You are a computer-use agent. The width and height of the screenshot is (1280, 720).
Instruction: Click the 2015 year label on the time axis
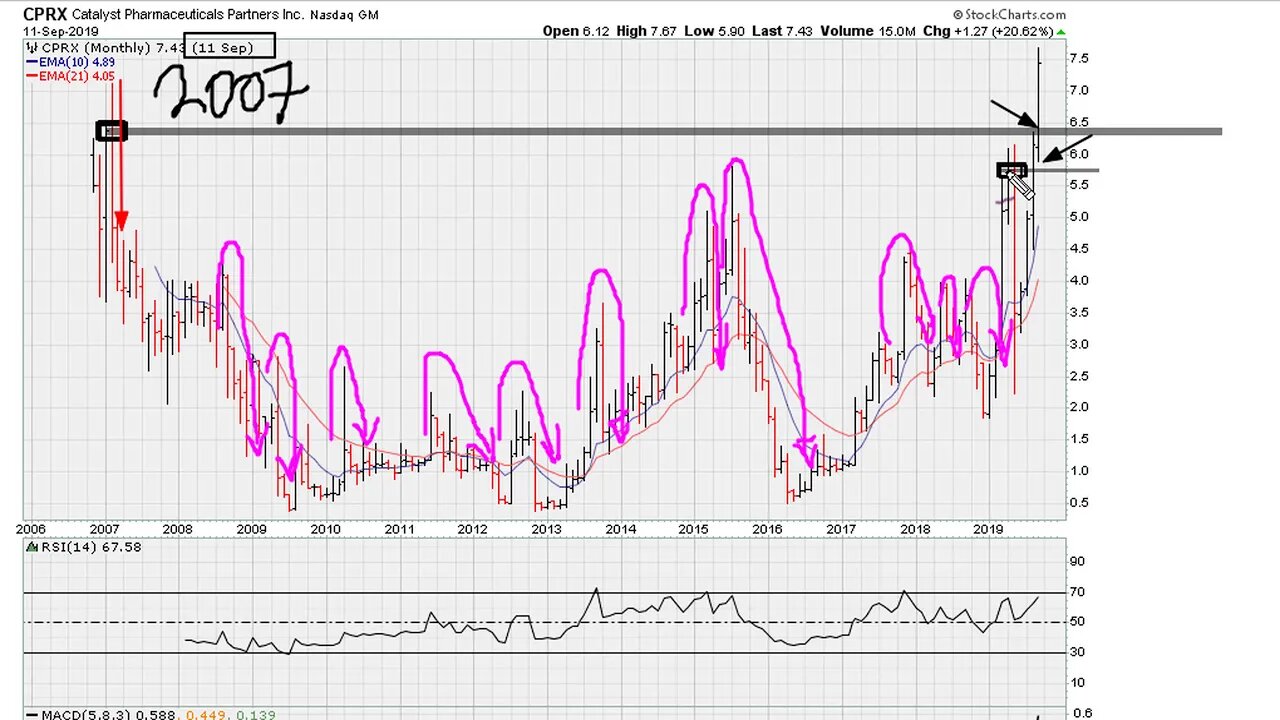click(x=694, y=529)
